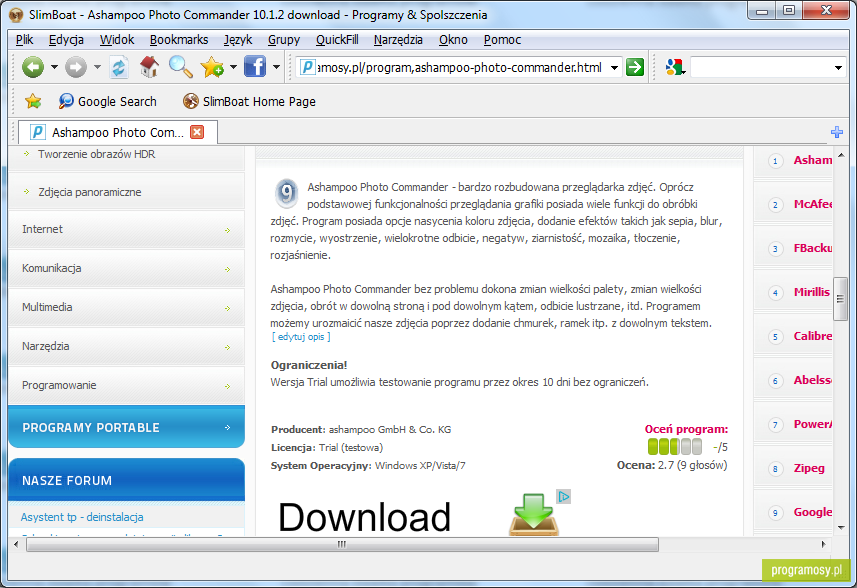Click the green Go arrow button
Viewport: 857px width, 588px height.
tap(635, 67)
